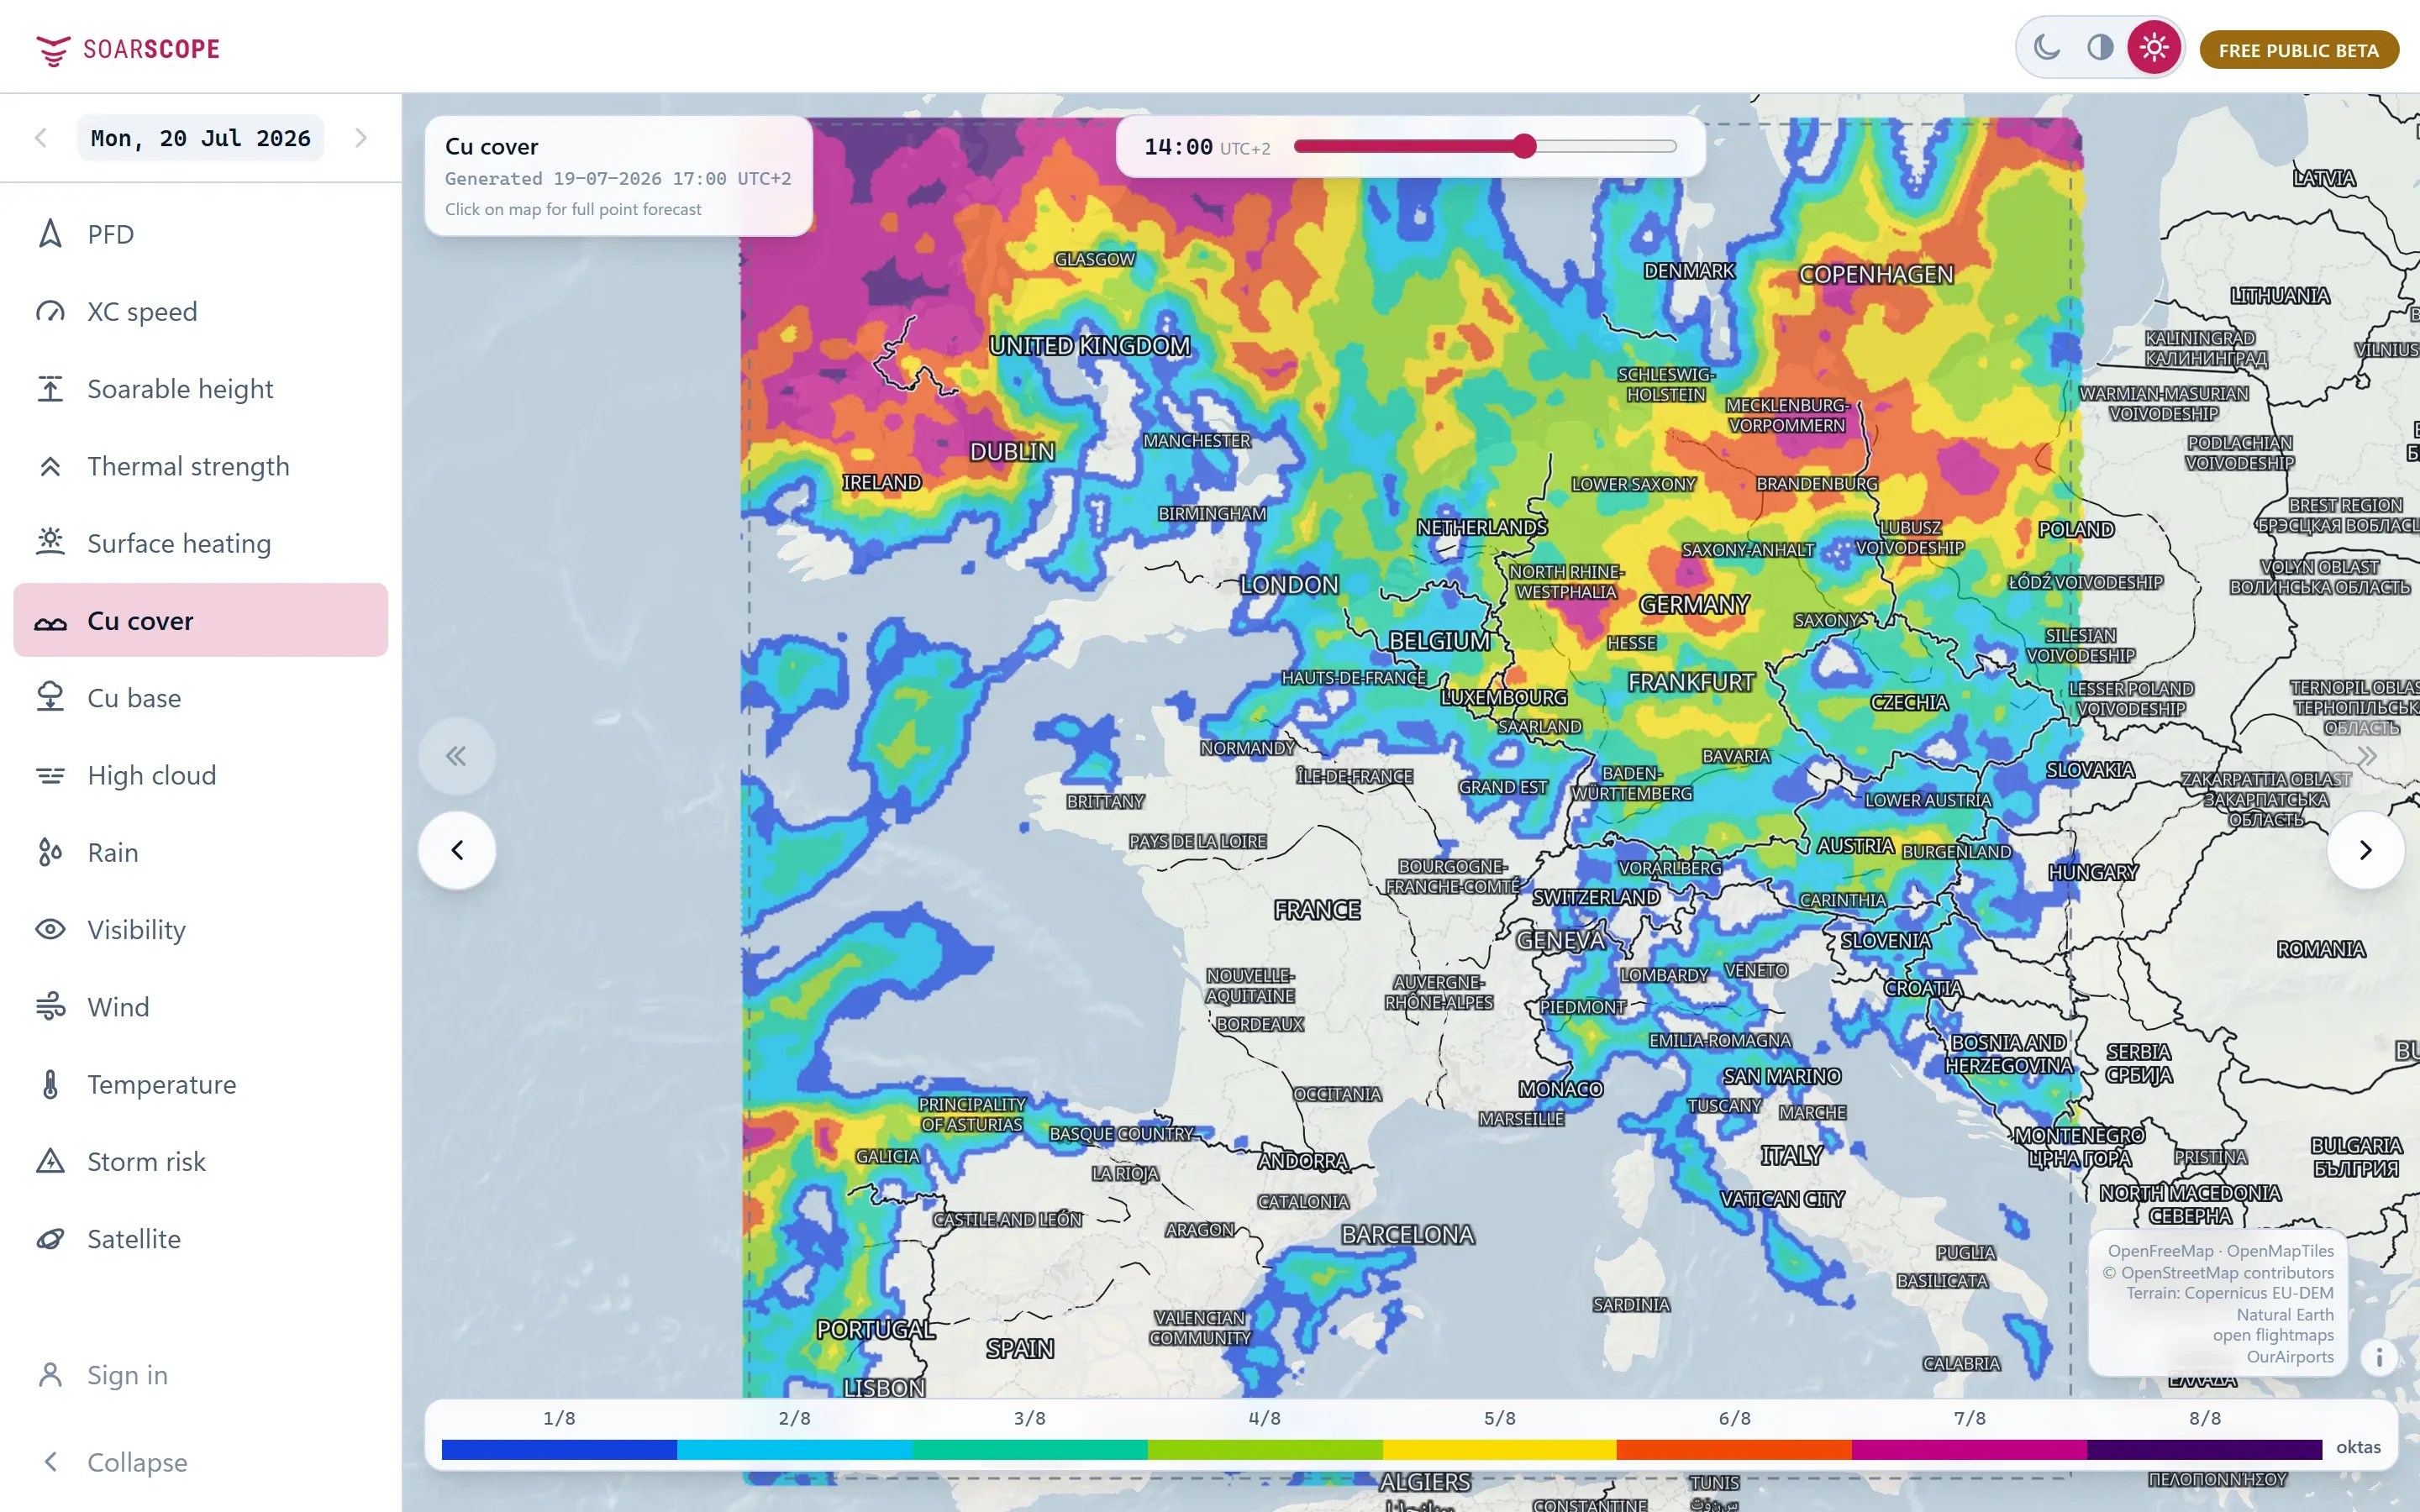Screen dimensions: 2420x1512
Task: Click the Cu cover cloud icon
Action: [50, 621]
